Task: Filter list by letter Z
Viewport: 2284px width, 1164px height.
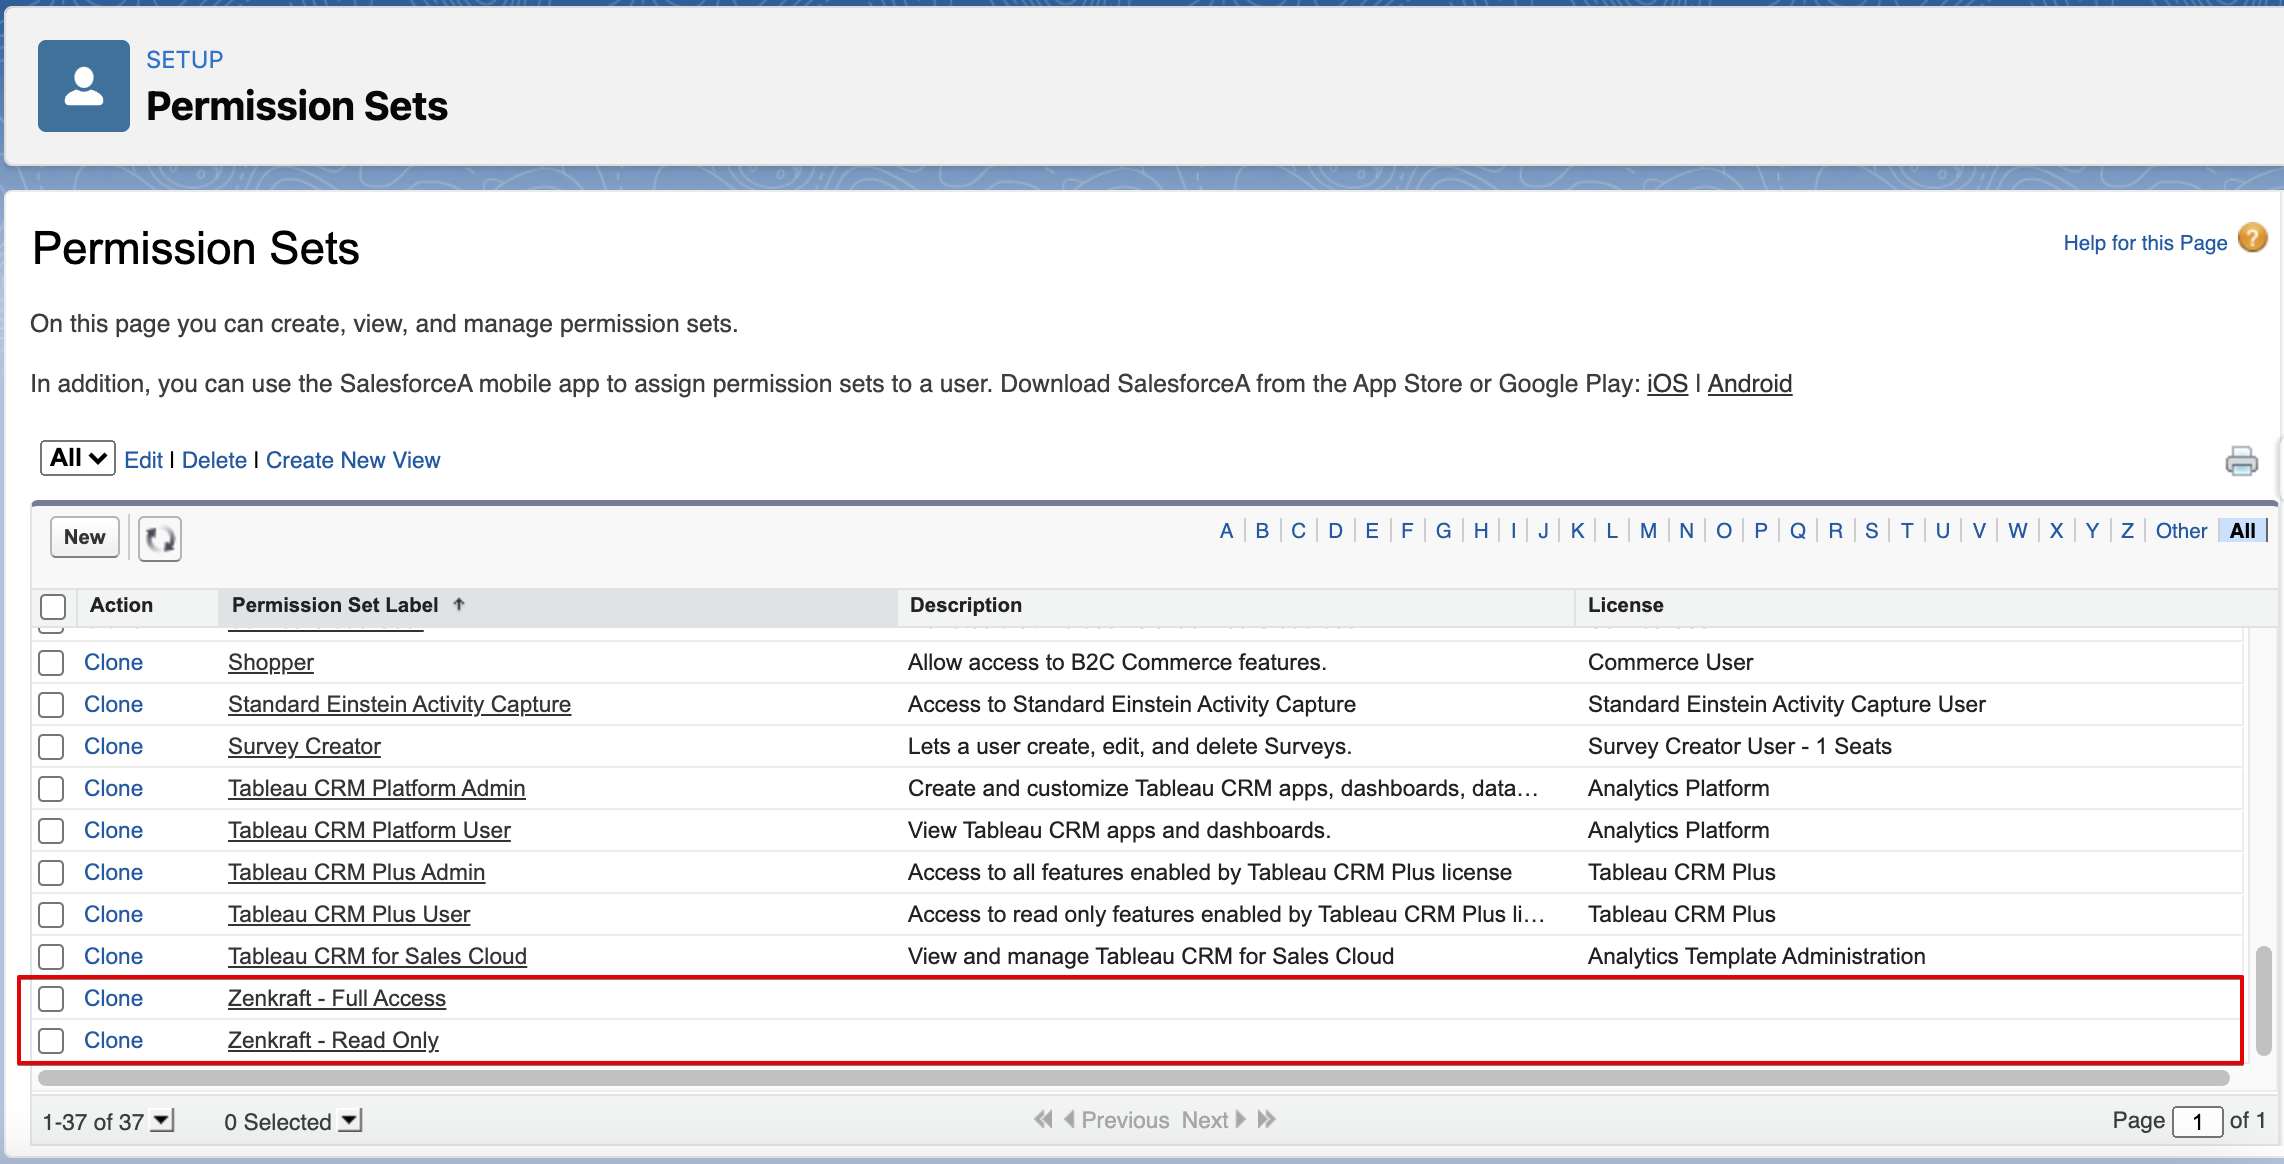Action: [2127, 531]
